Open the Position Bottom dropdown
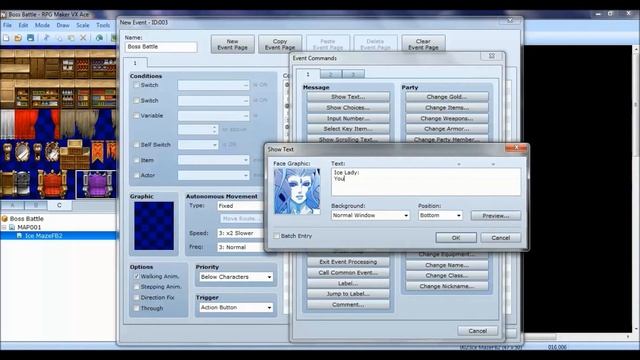The height and width of the screenshot is (360, 640). click(x=440, y=215)
